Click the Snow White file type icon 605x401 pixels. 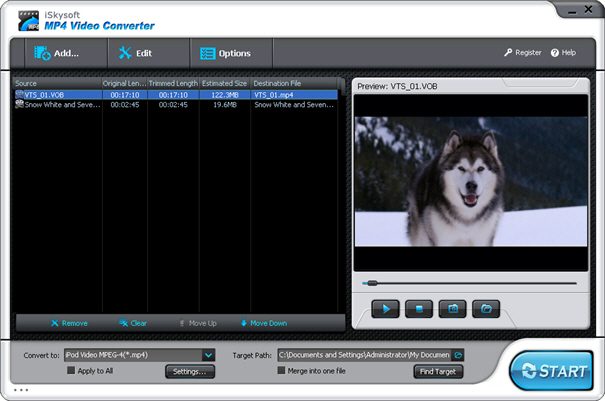19,104
